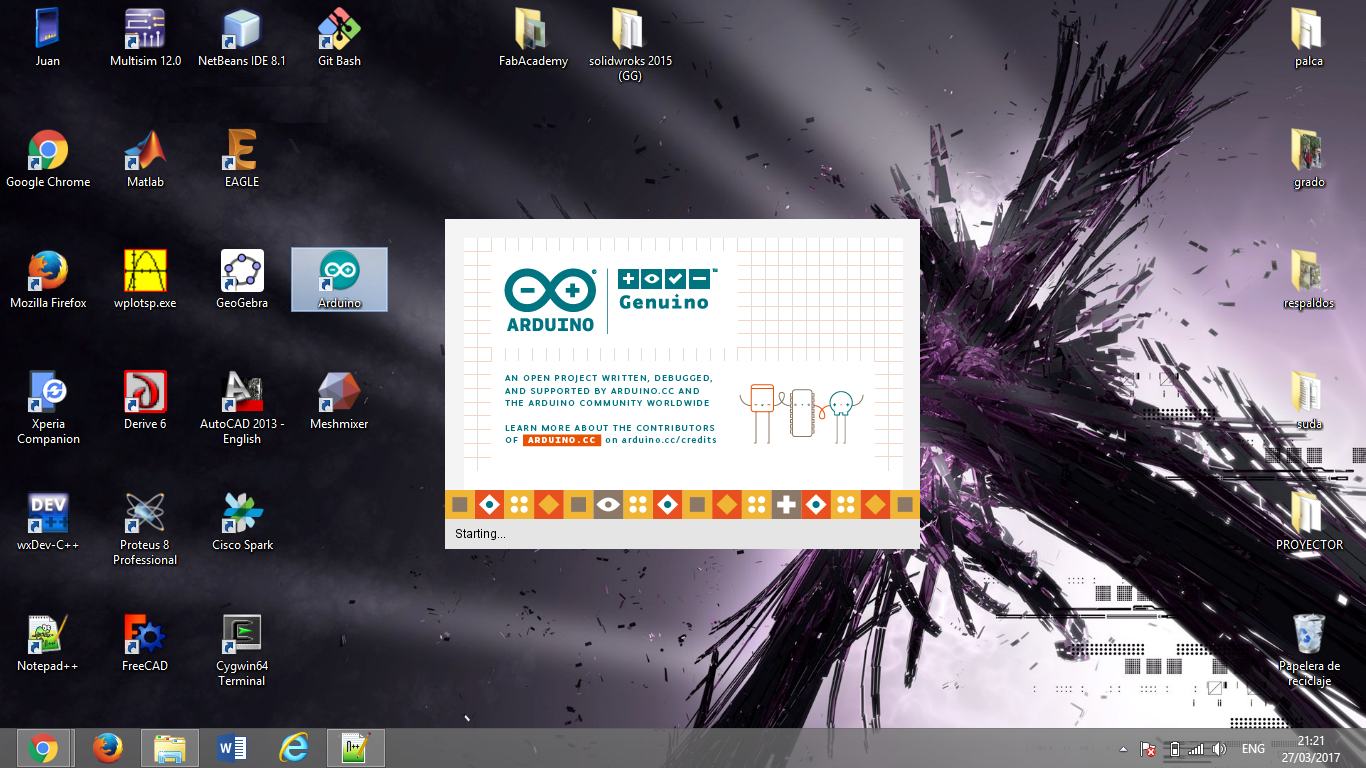
Task: Select the solidwroks 2015 (GG) folder
Action: click(x=630, y=46)
